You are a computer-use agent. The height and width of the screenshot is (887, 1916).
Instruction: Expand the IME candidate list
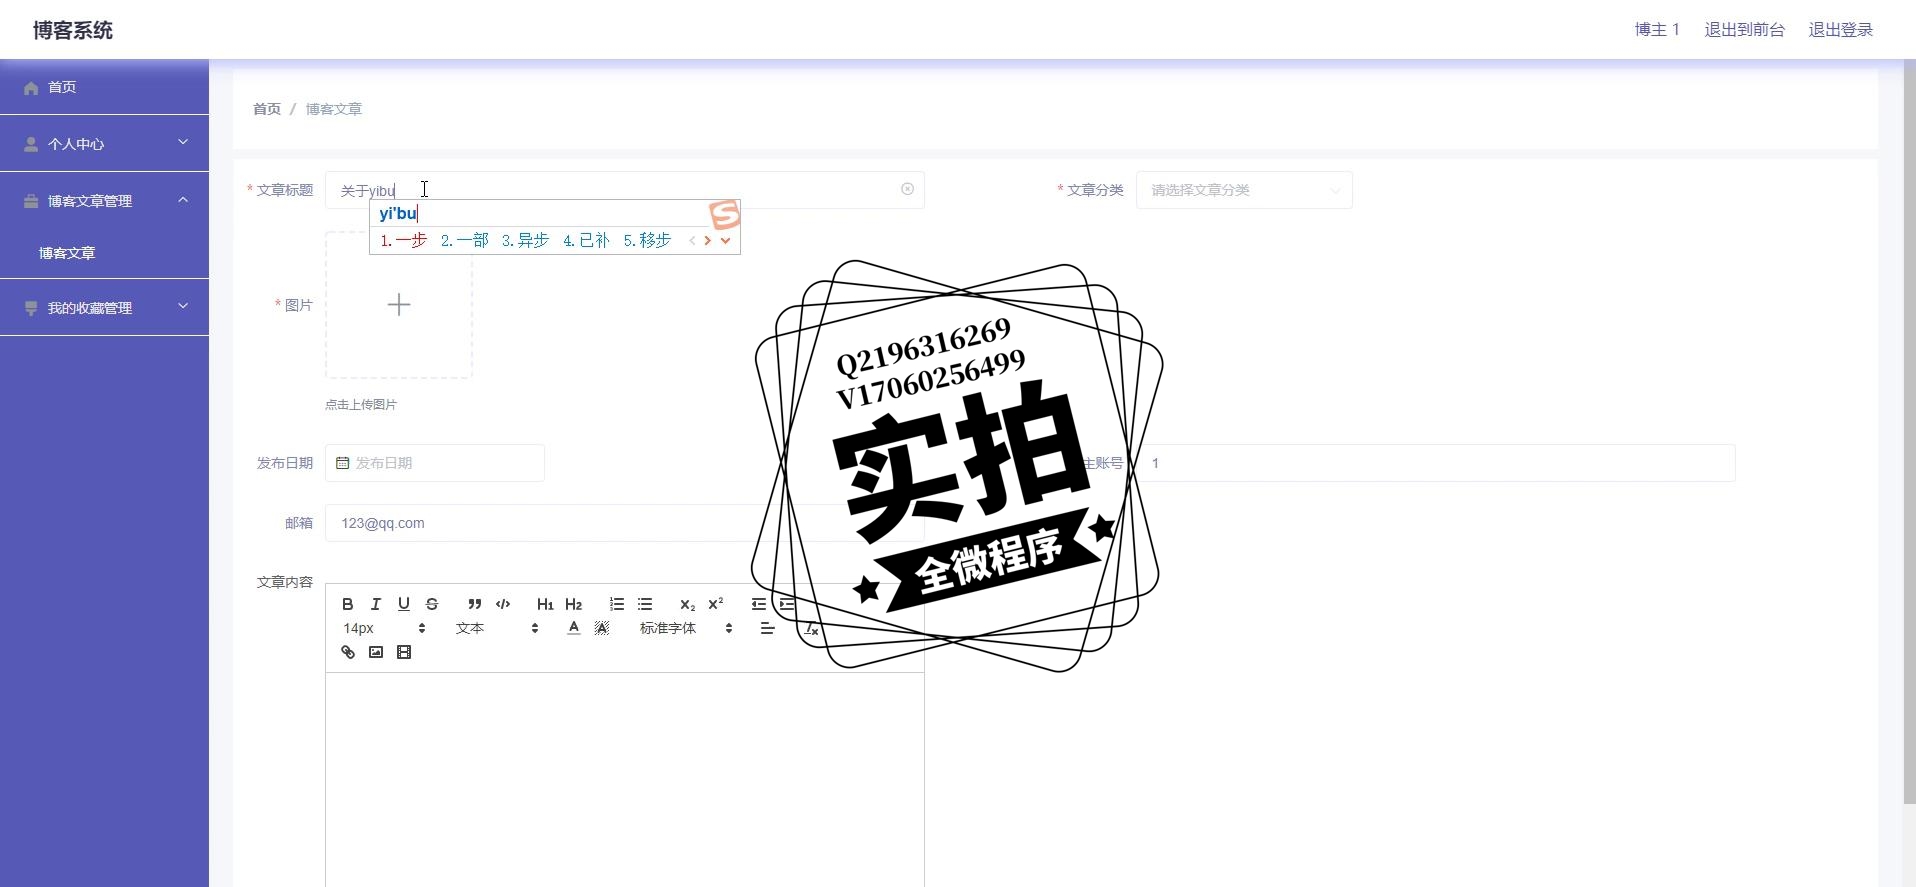(725, 240)
